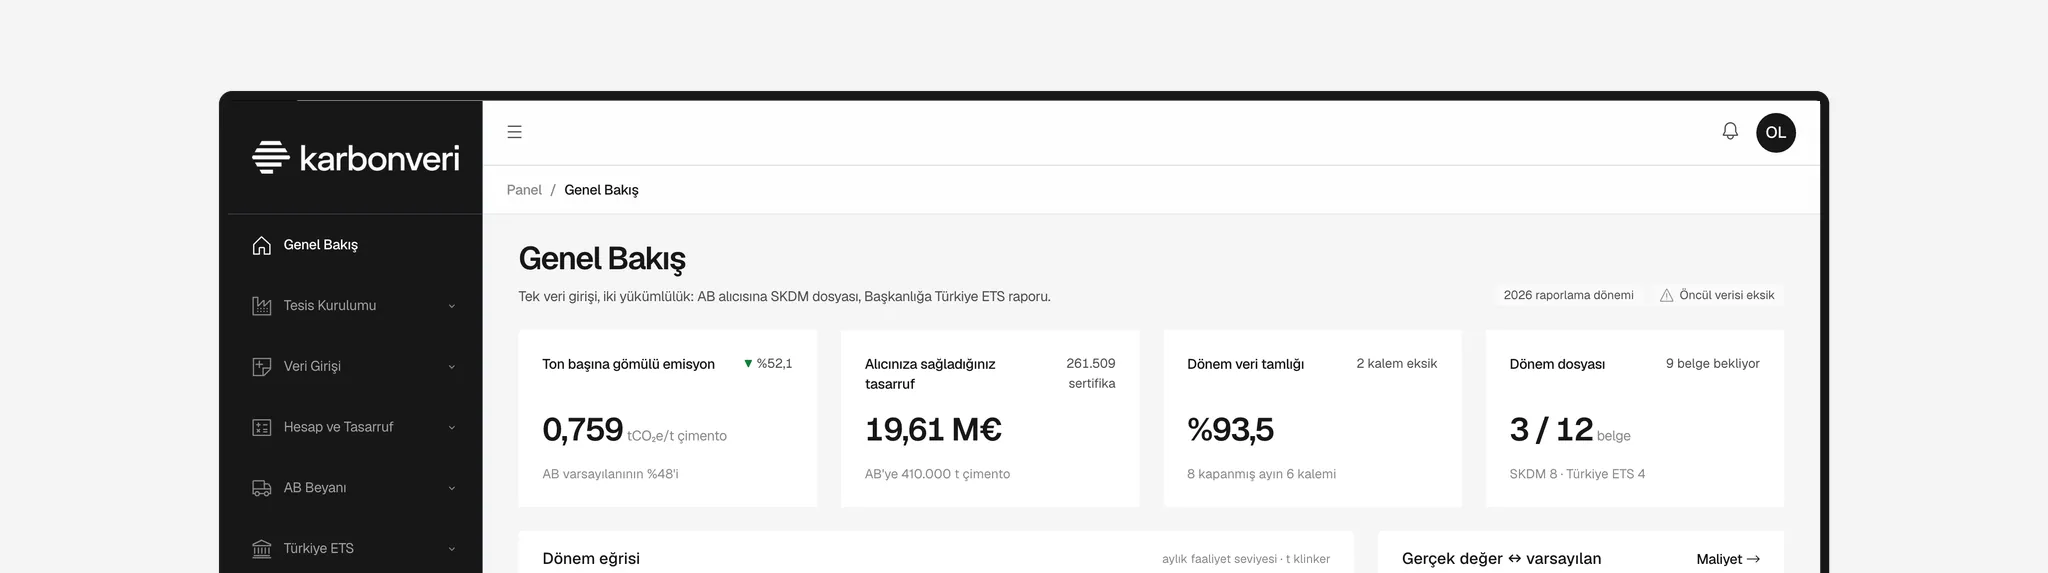Click the AB'ye 410.000 t çimento text
This screenshot has width=2048, height=573.
(937, 474)
